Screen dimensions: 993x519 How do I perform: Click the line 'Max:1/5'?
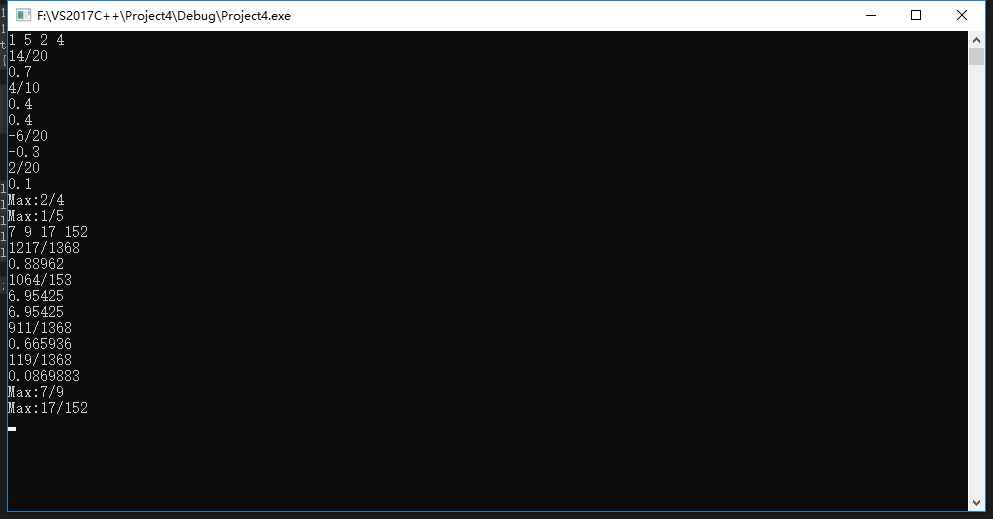(36, 216)
